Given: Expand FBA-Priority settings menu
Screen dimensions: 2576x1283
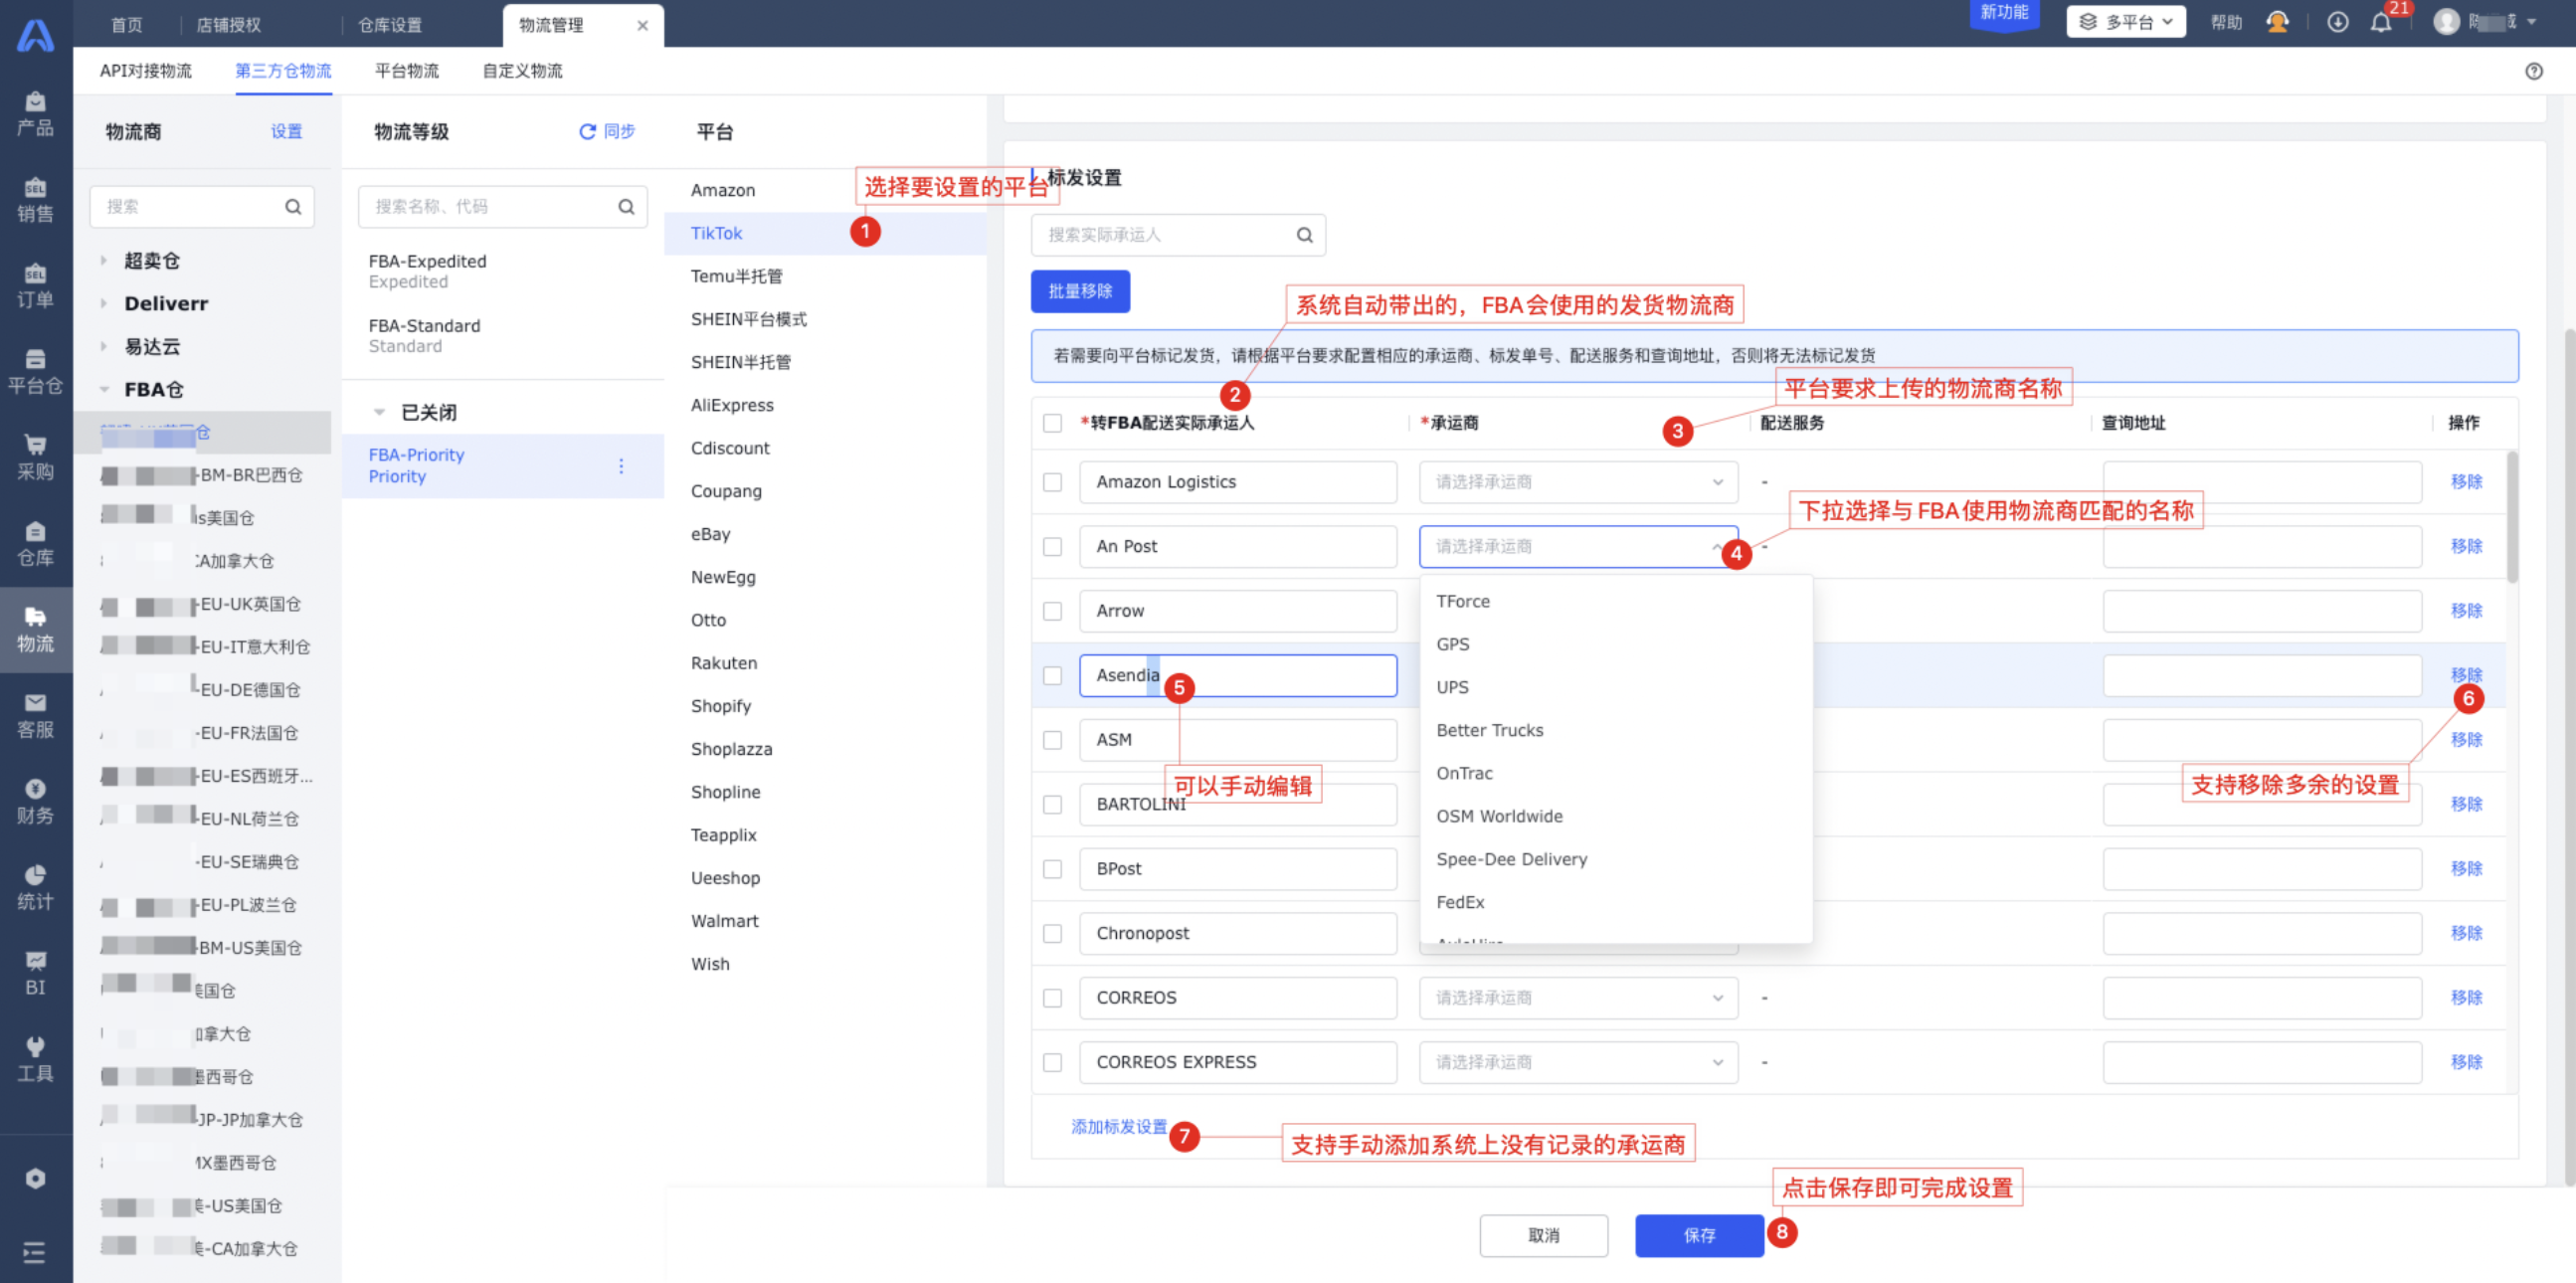Looking at the screenshot, I should click(x=620, y=464).
